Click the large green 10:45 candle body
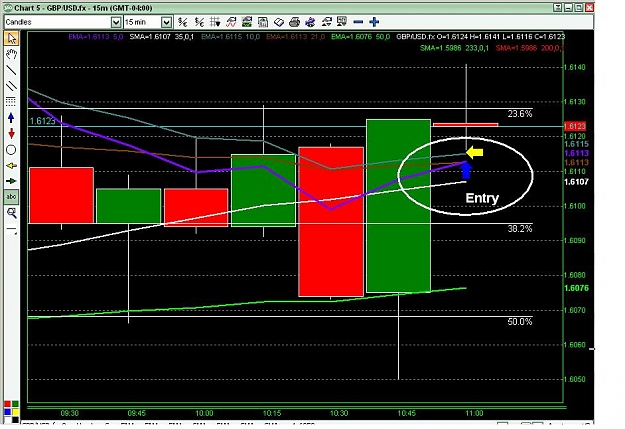Viewport: 625px width, 429px height. [x=398, y=206]
